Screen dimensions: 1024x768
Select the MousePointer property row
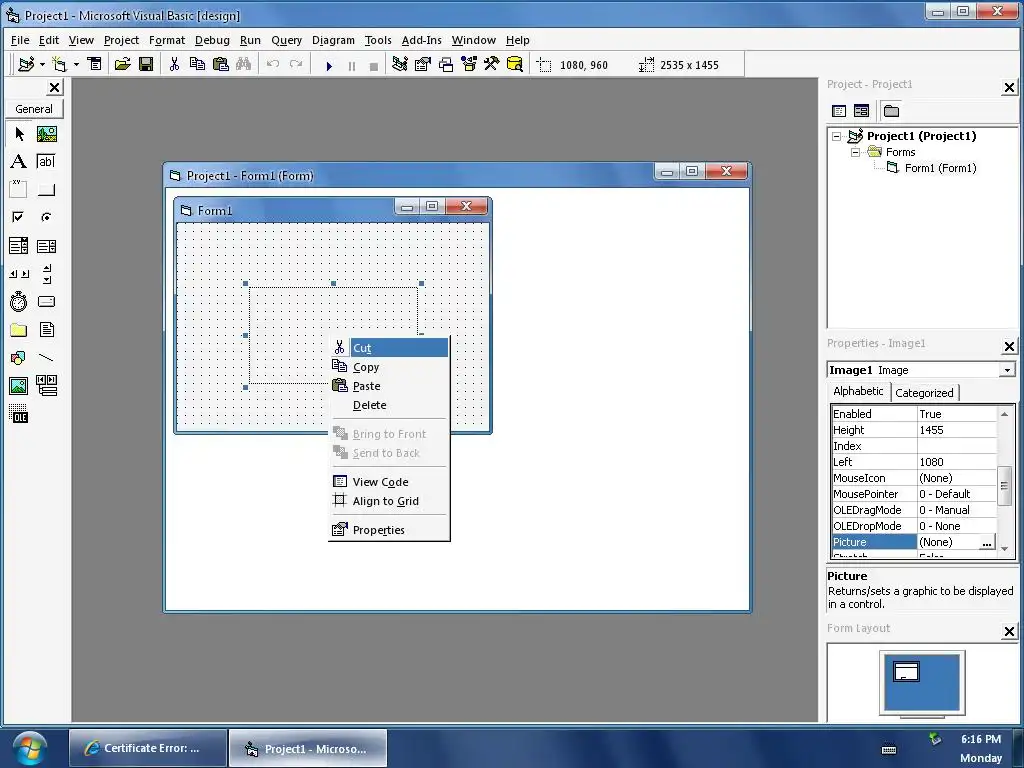pos(914,494)
